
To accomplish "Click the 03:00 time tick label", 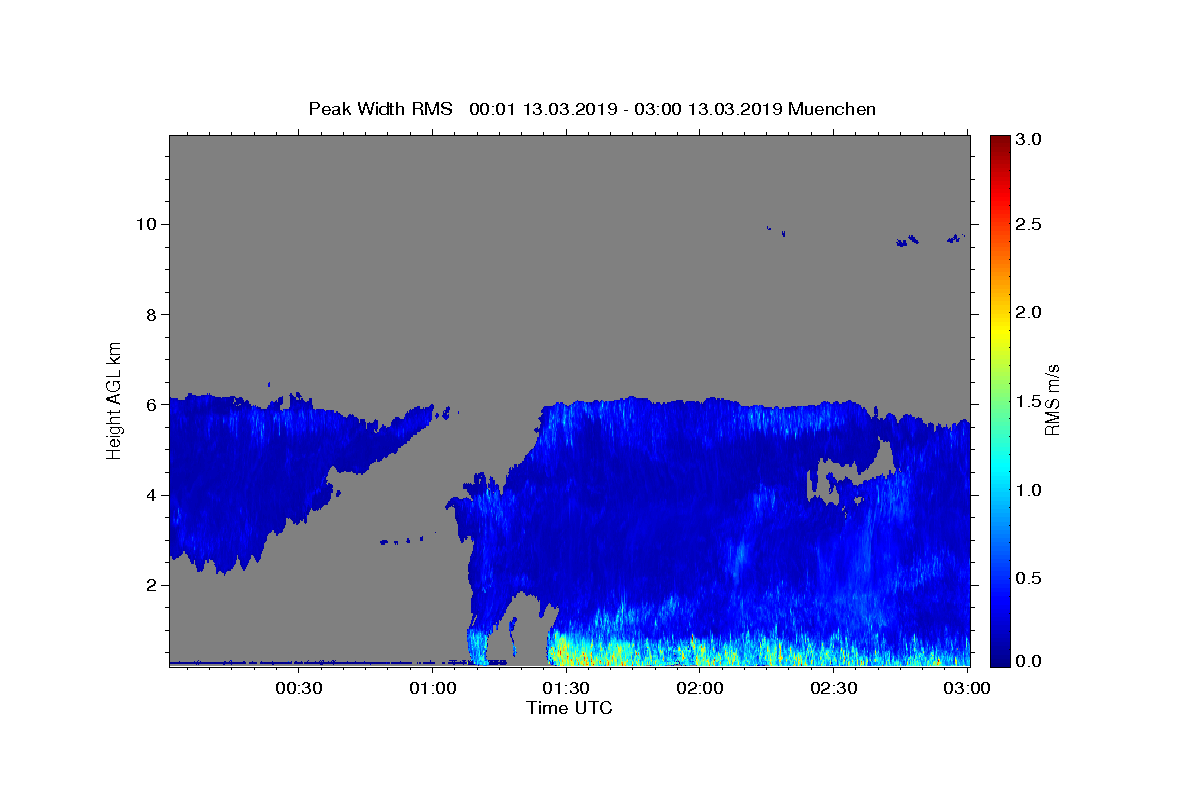I will tap(966, 688).
